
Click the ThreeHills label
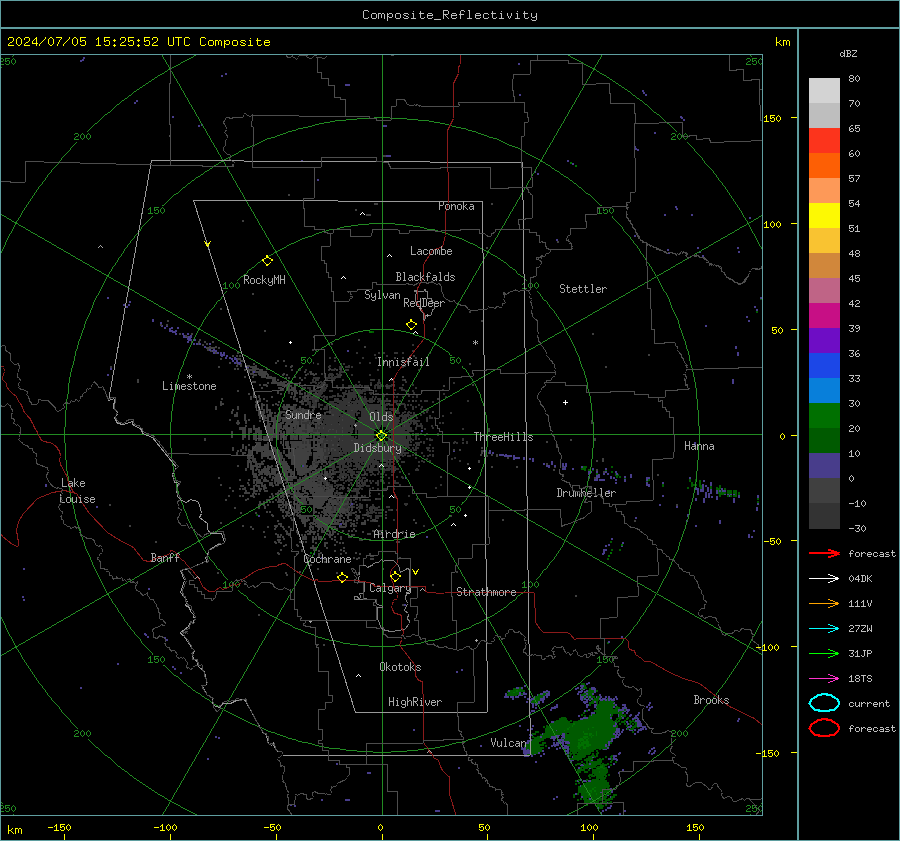[503, 437]
